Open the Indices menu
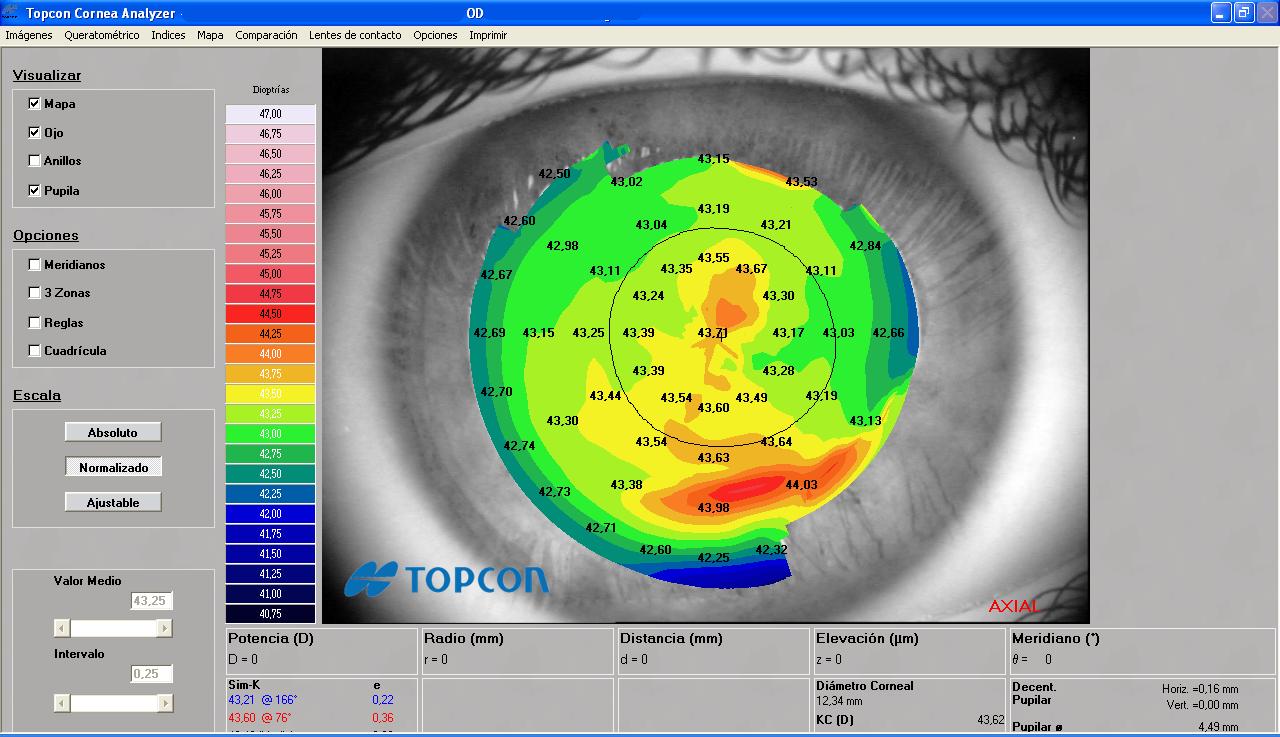 pos(168,35)
